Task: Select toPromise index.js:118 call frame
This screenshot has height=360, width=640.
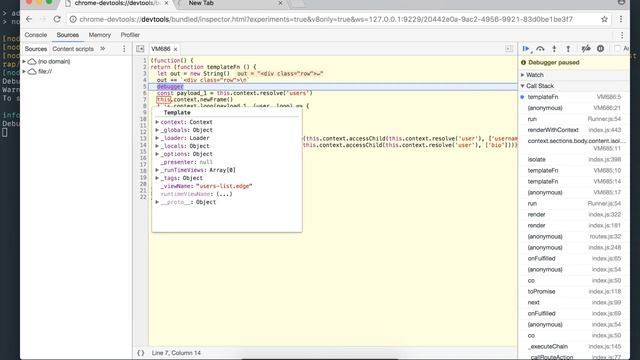Action: [574, 291]
